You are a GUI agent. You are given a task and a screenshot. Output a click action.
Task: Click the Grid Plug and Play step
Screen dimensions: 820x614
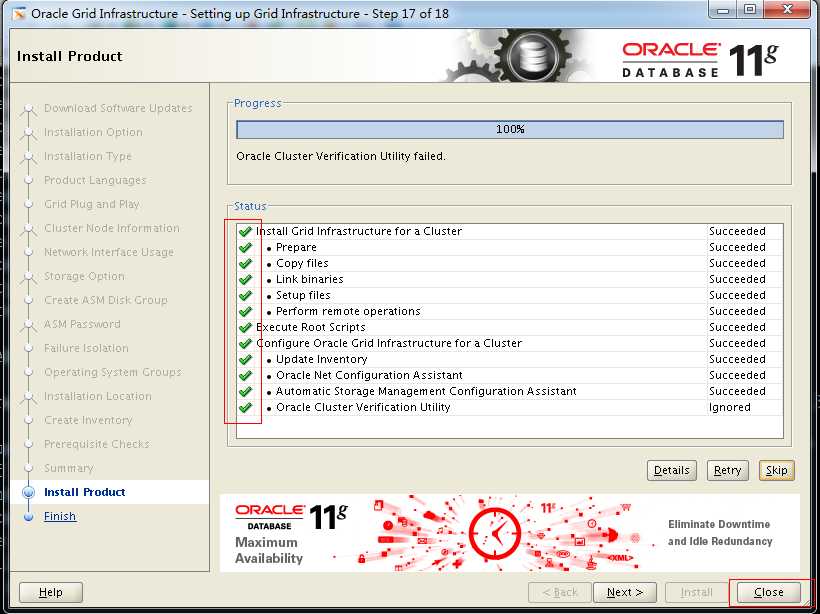pos(92,204)
